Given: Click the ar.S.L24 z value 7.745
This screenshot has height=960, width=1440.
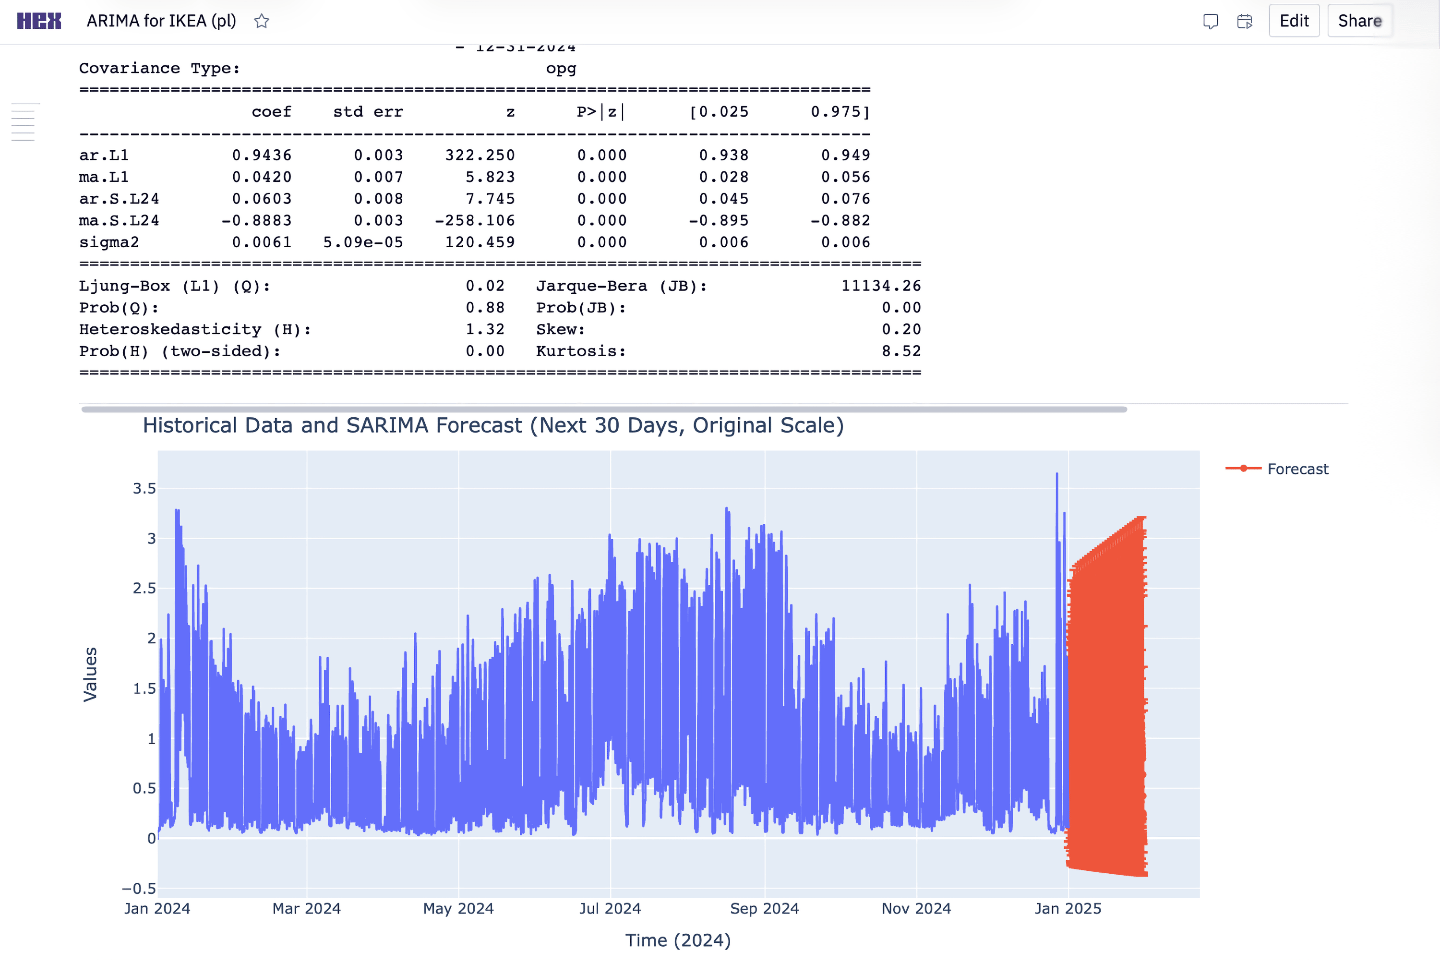Looking at the screenshot, I should point(490,199).
